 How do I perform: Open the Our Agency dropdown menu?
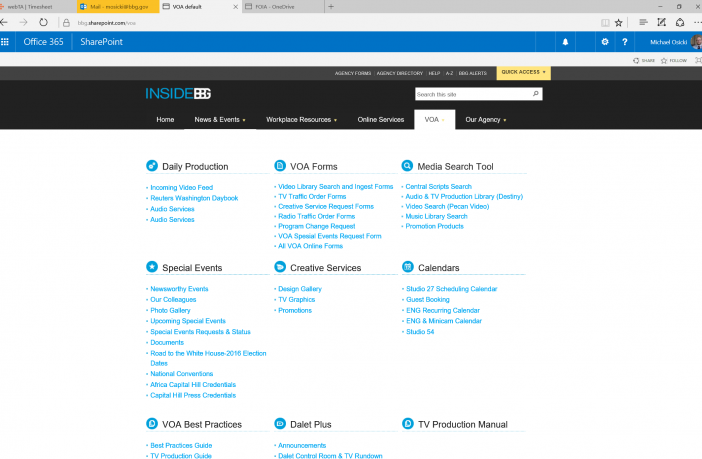pyautogui.click(x=486, y=119)
